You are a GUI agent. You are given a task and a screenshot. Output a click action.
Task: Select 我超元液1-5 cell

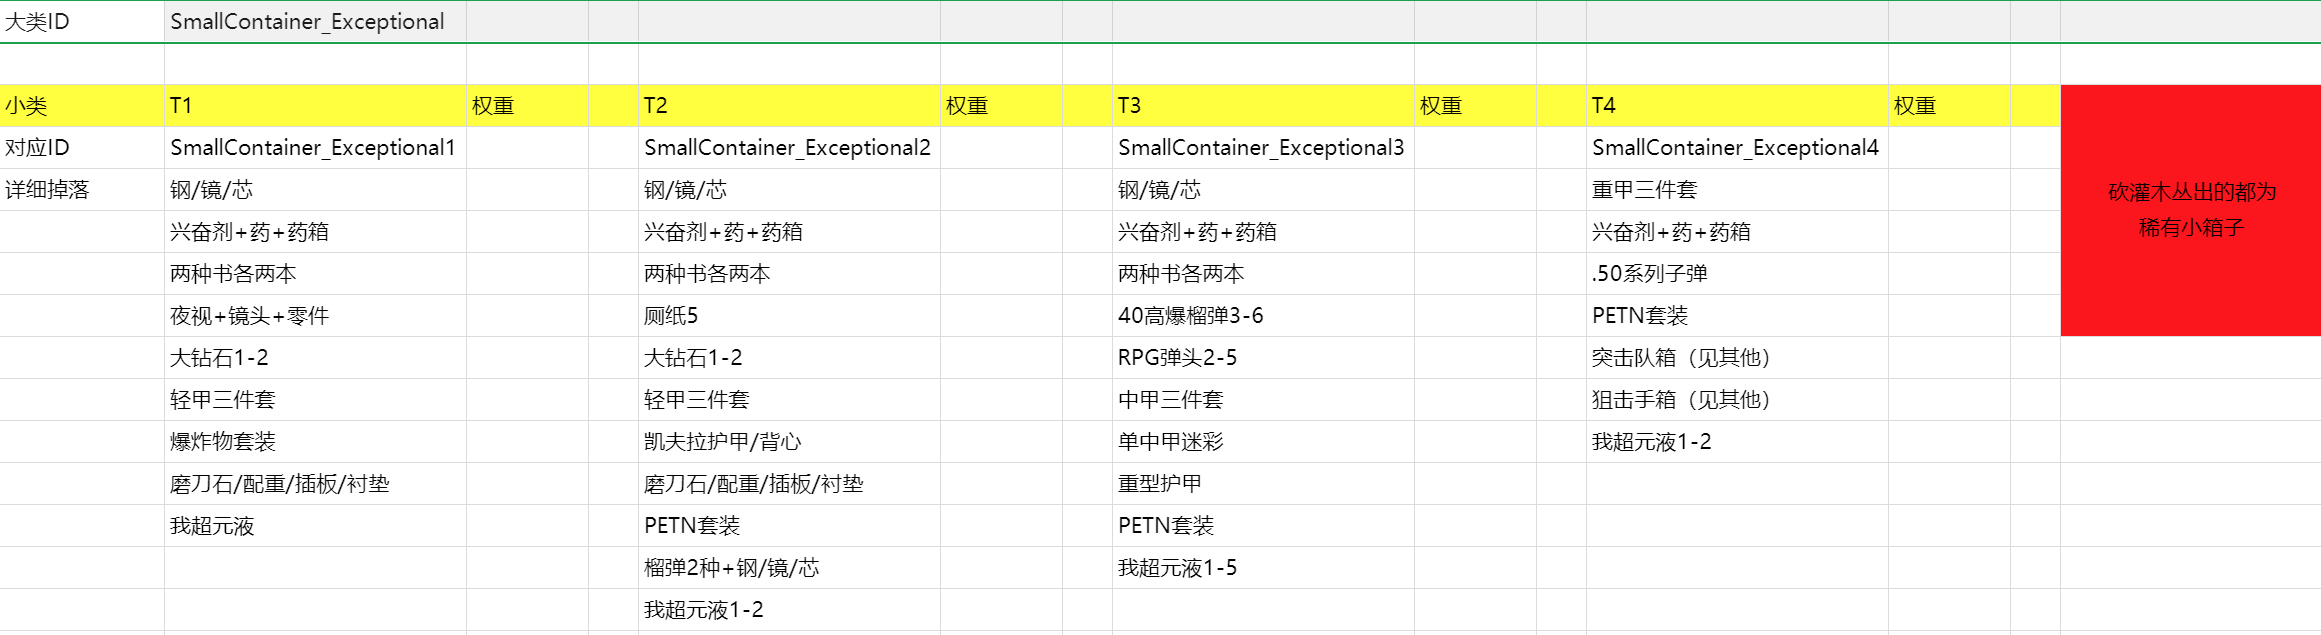pos(1263,568)
